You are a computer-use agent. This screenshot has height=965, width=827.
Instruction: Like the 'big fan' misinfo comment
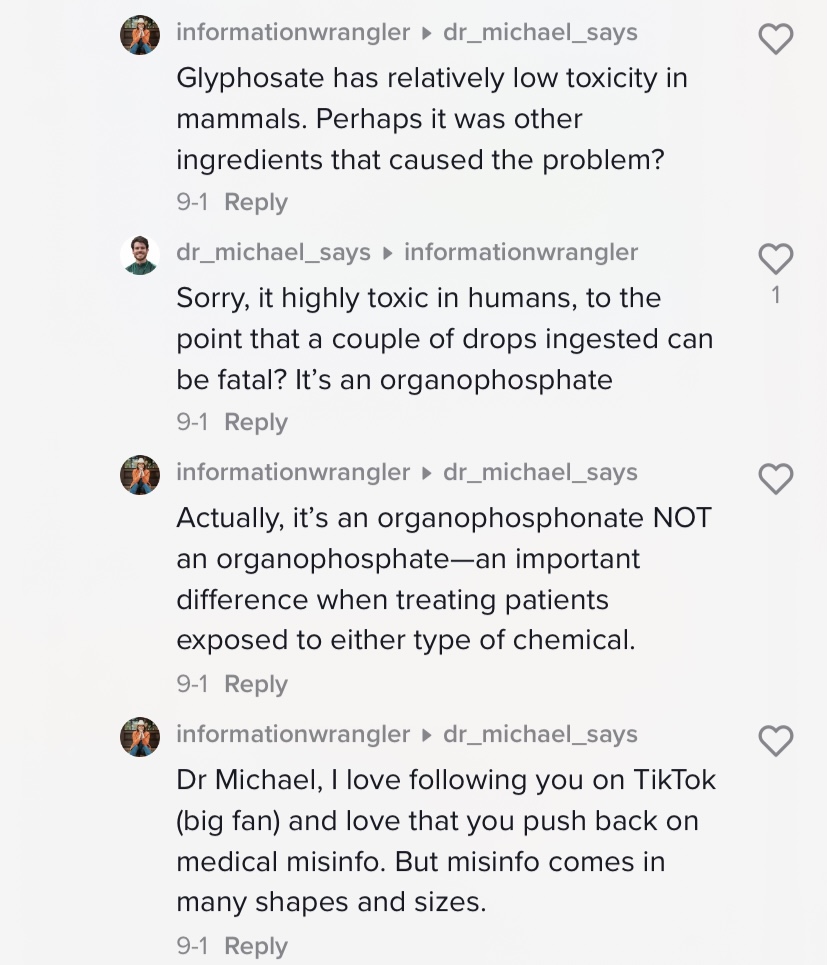[x=775, y=741]
